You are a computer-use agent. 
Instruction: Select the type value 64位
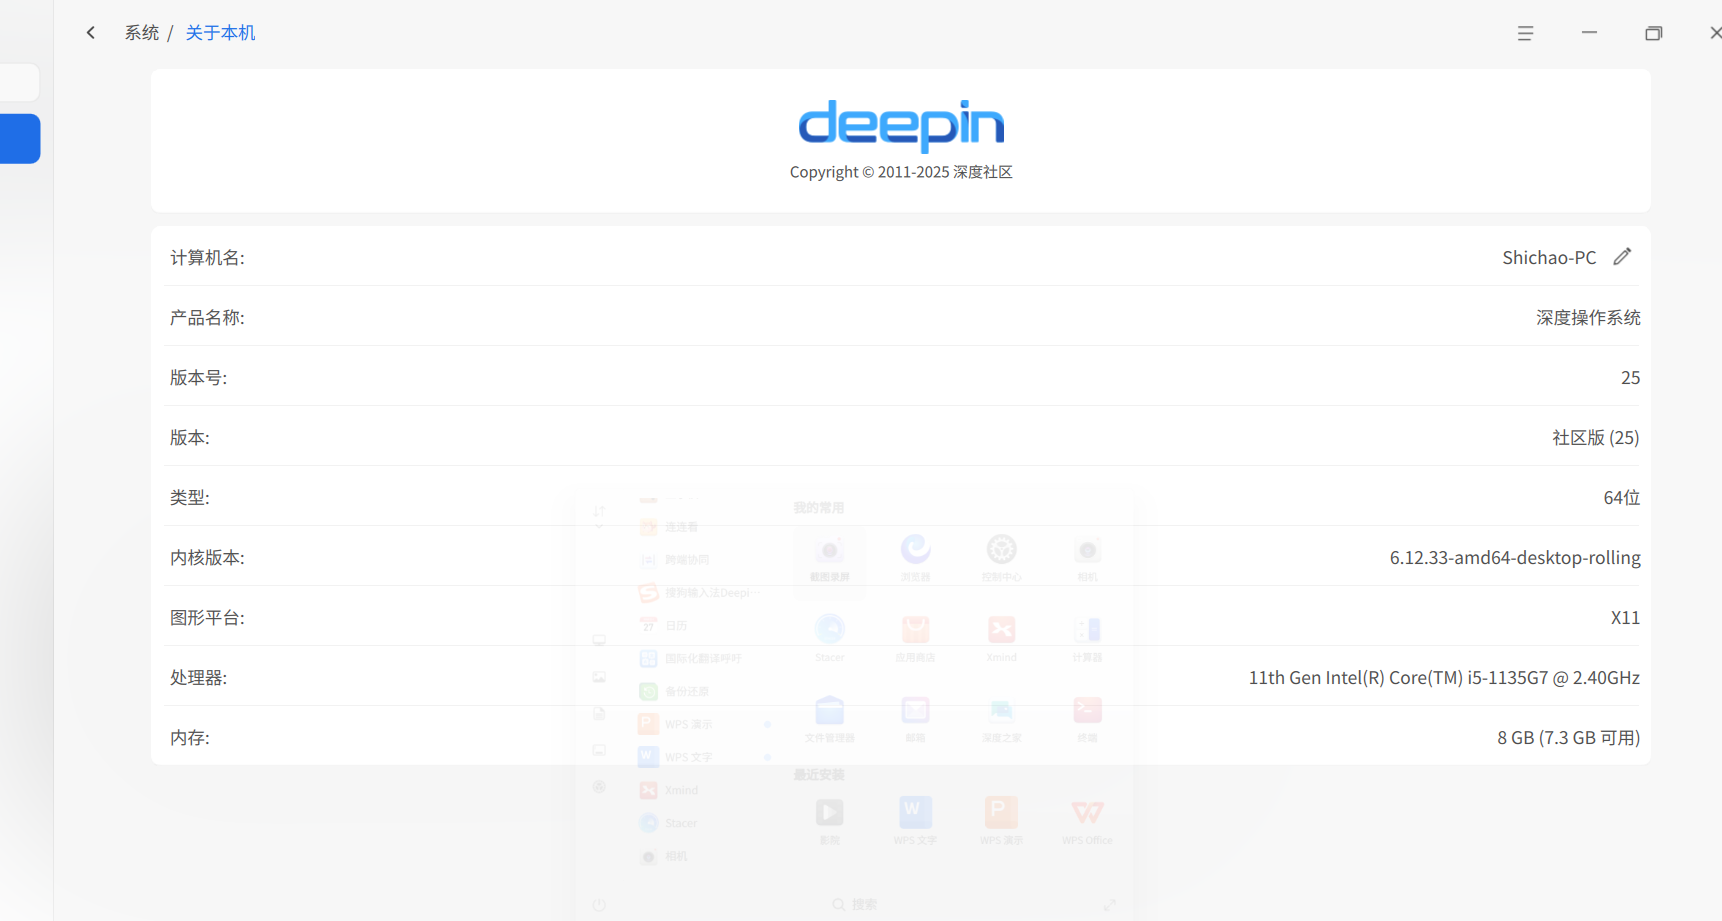click(x=1622, y=498)
